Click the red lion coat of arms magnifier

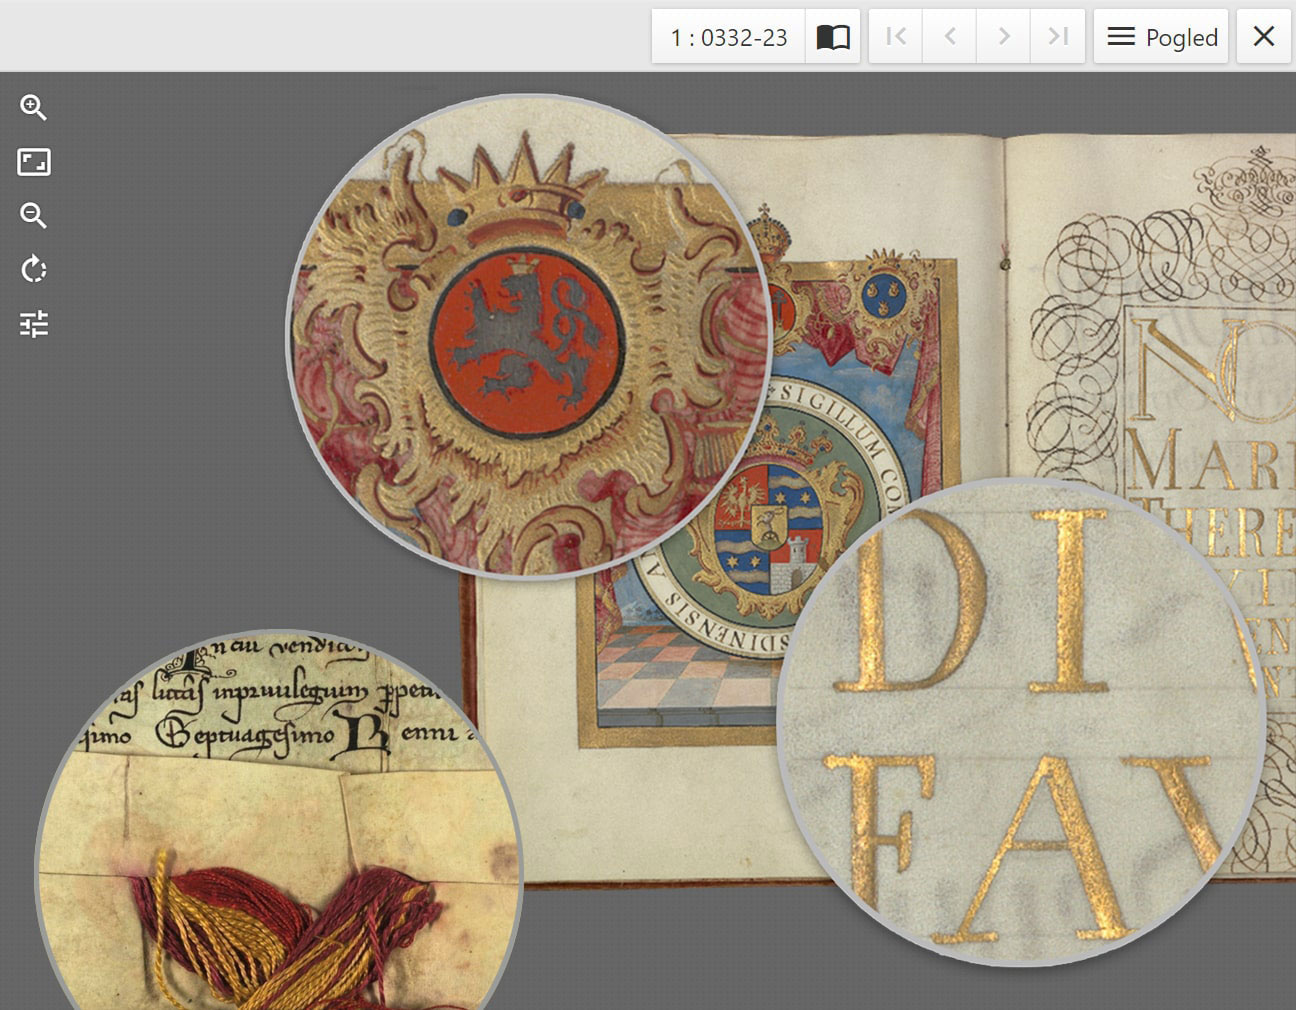[x=528, y=337]
